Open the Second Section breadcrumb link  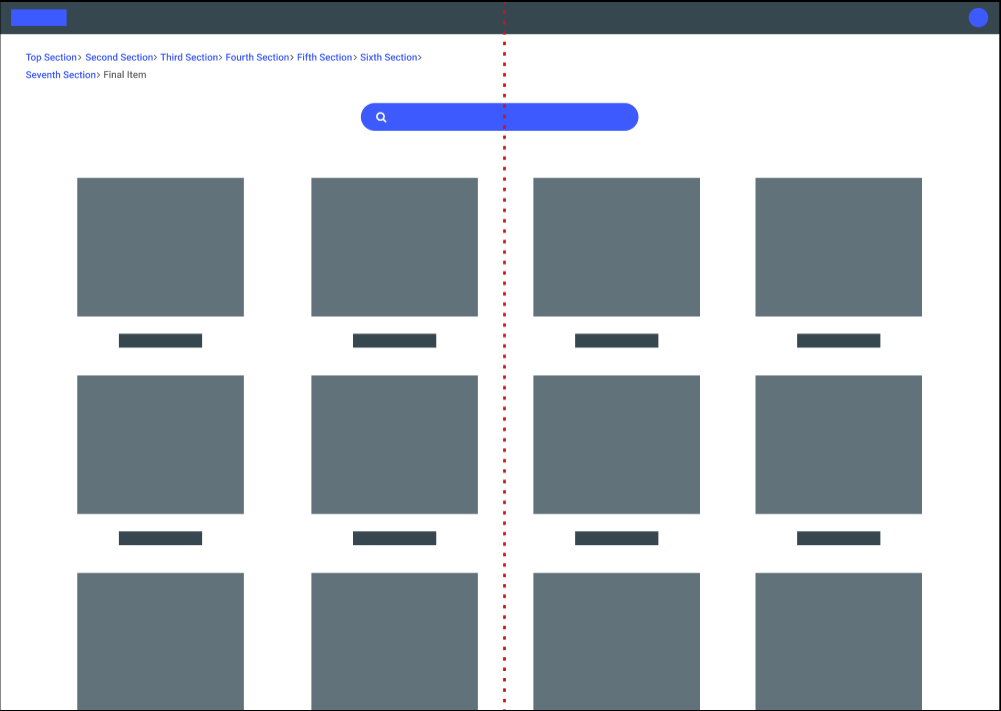[x=119, y=57]
